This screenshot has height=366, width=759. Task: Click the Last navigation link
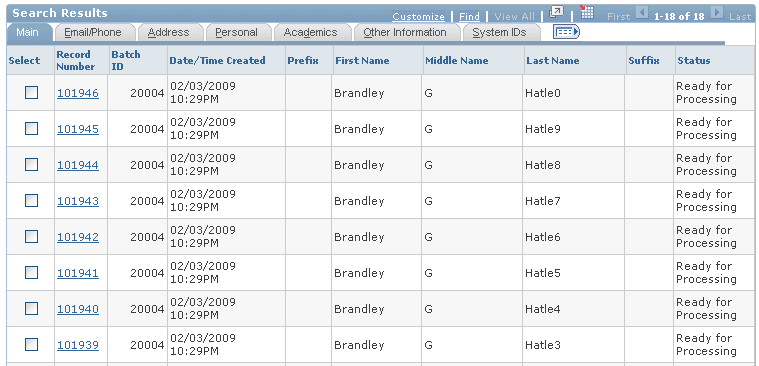tap(740, 16)
